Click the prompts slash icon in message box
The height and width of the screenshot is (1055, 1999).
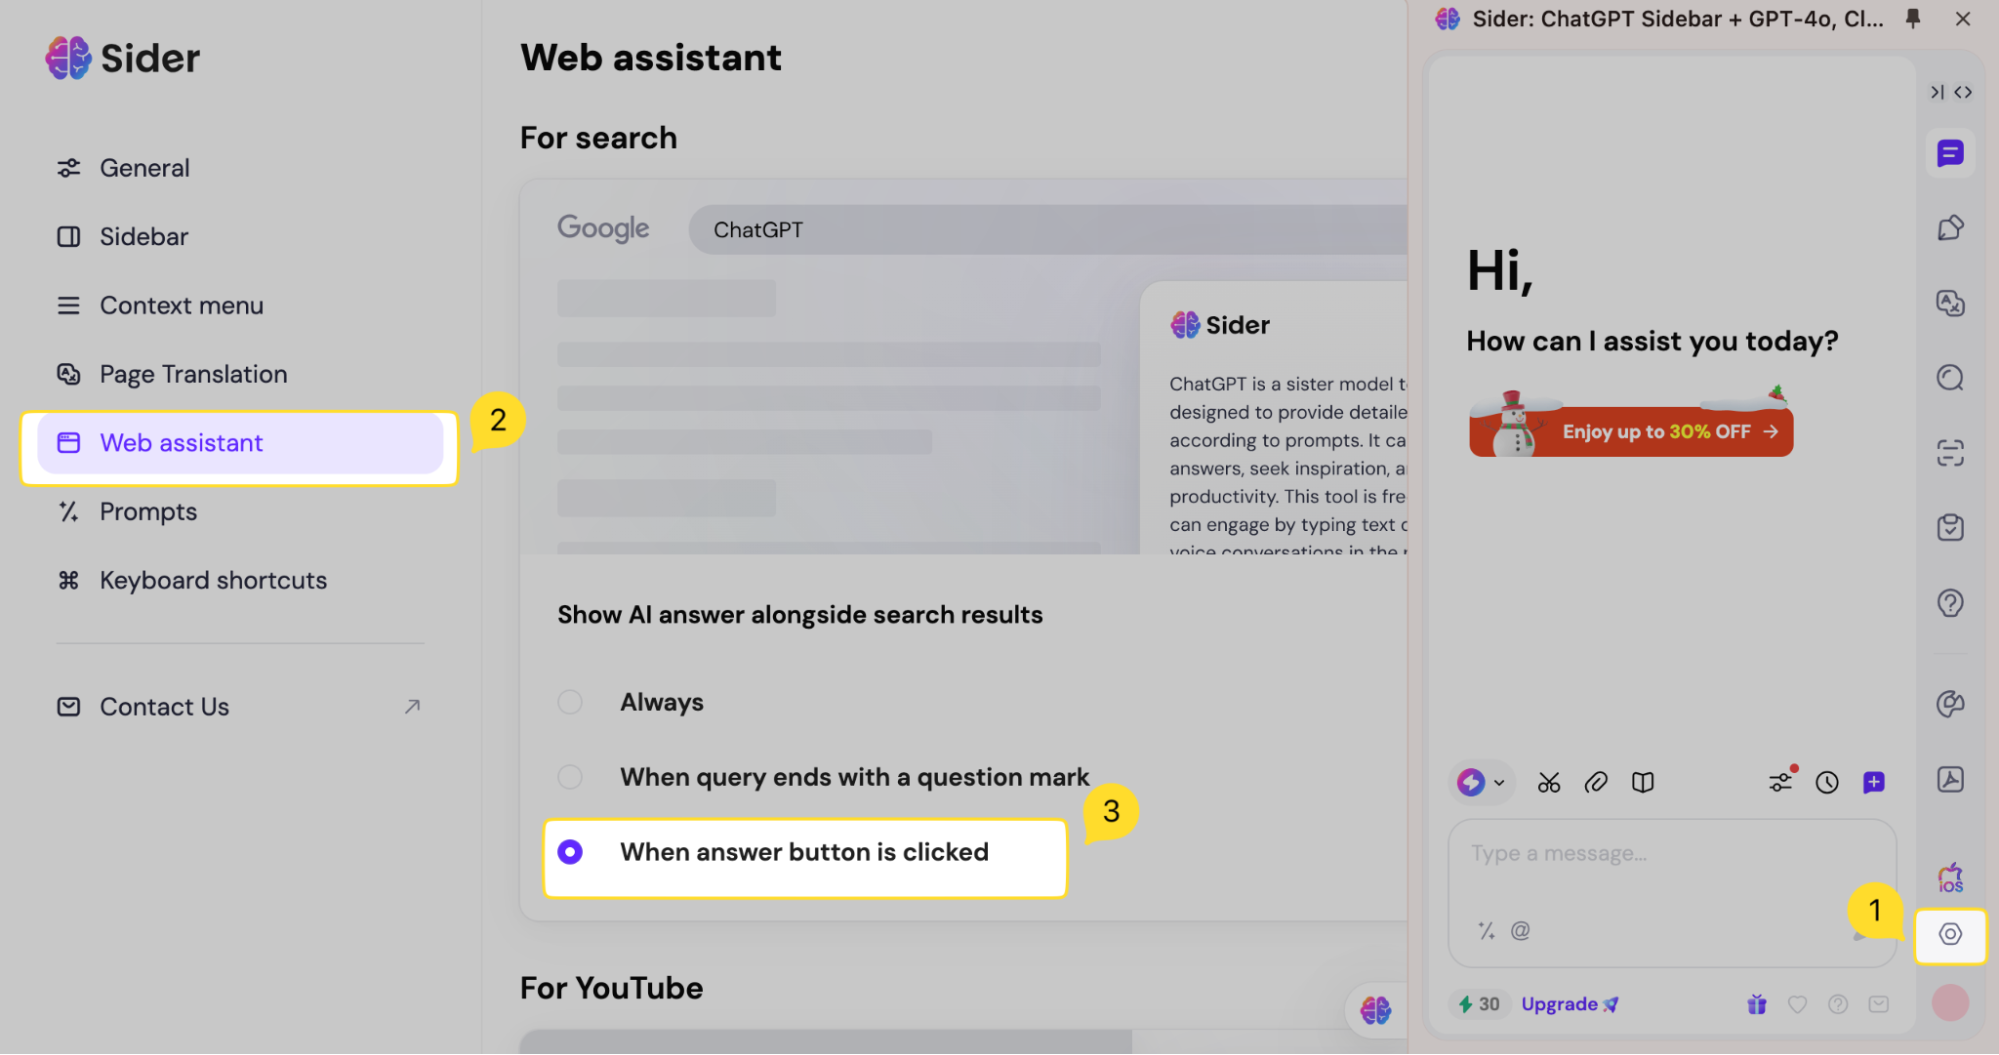1487,931
